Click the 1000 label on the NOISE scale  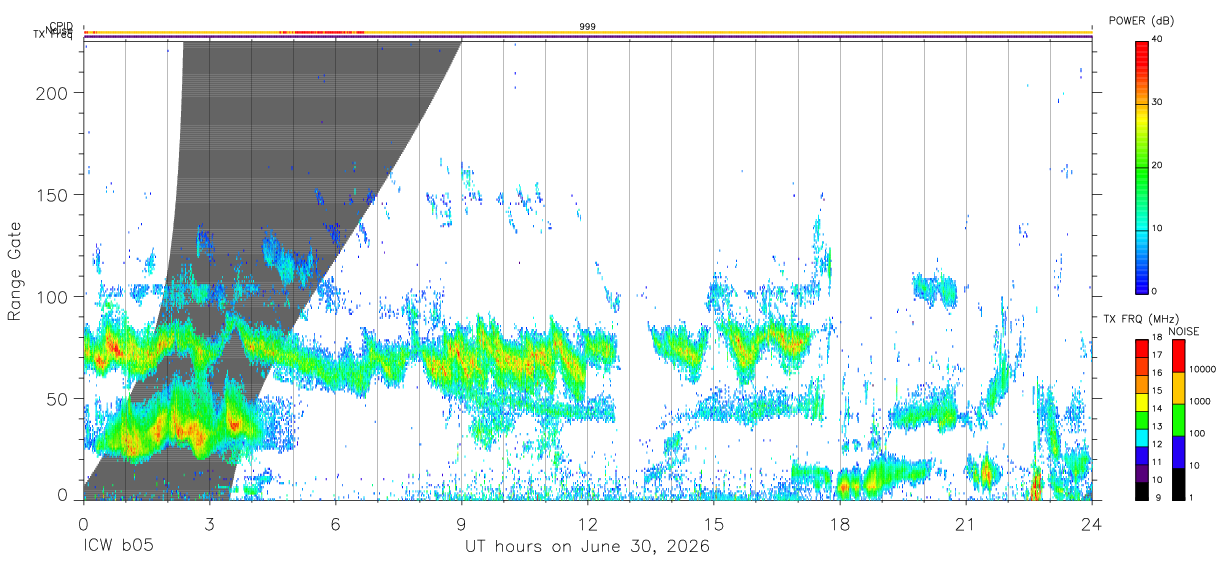point(1200,402)
